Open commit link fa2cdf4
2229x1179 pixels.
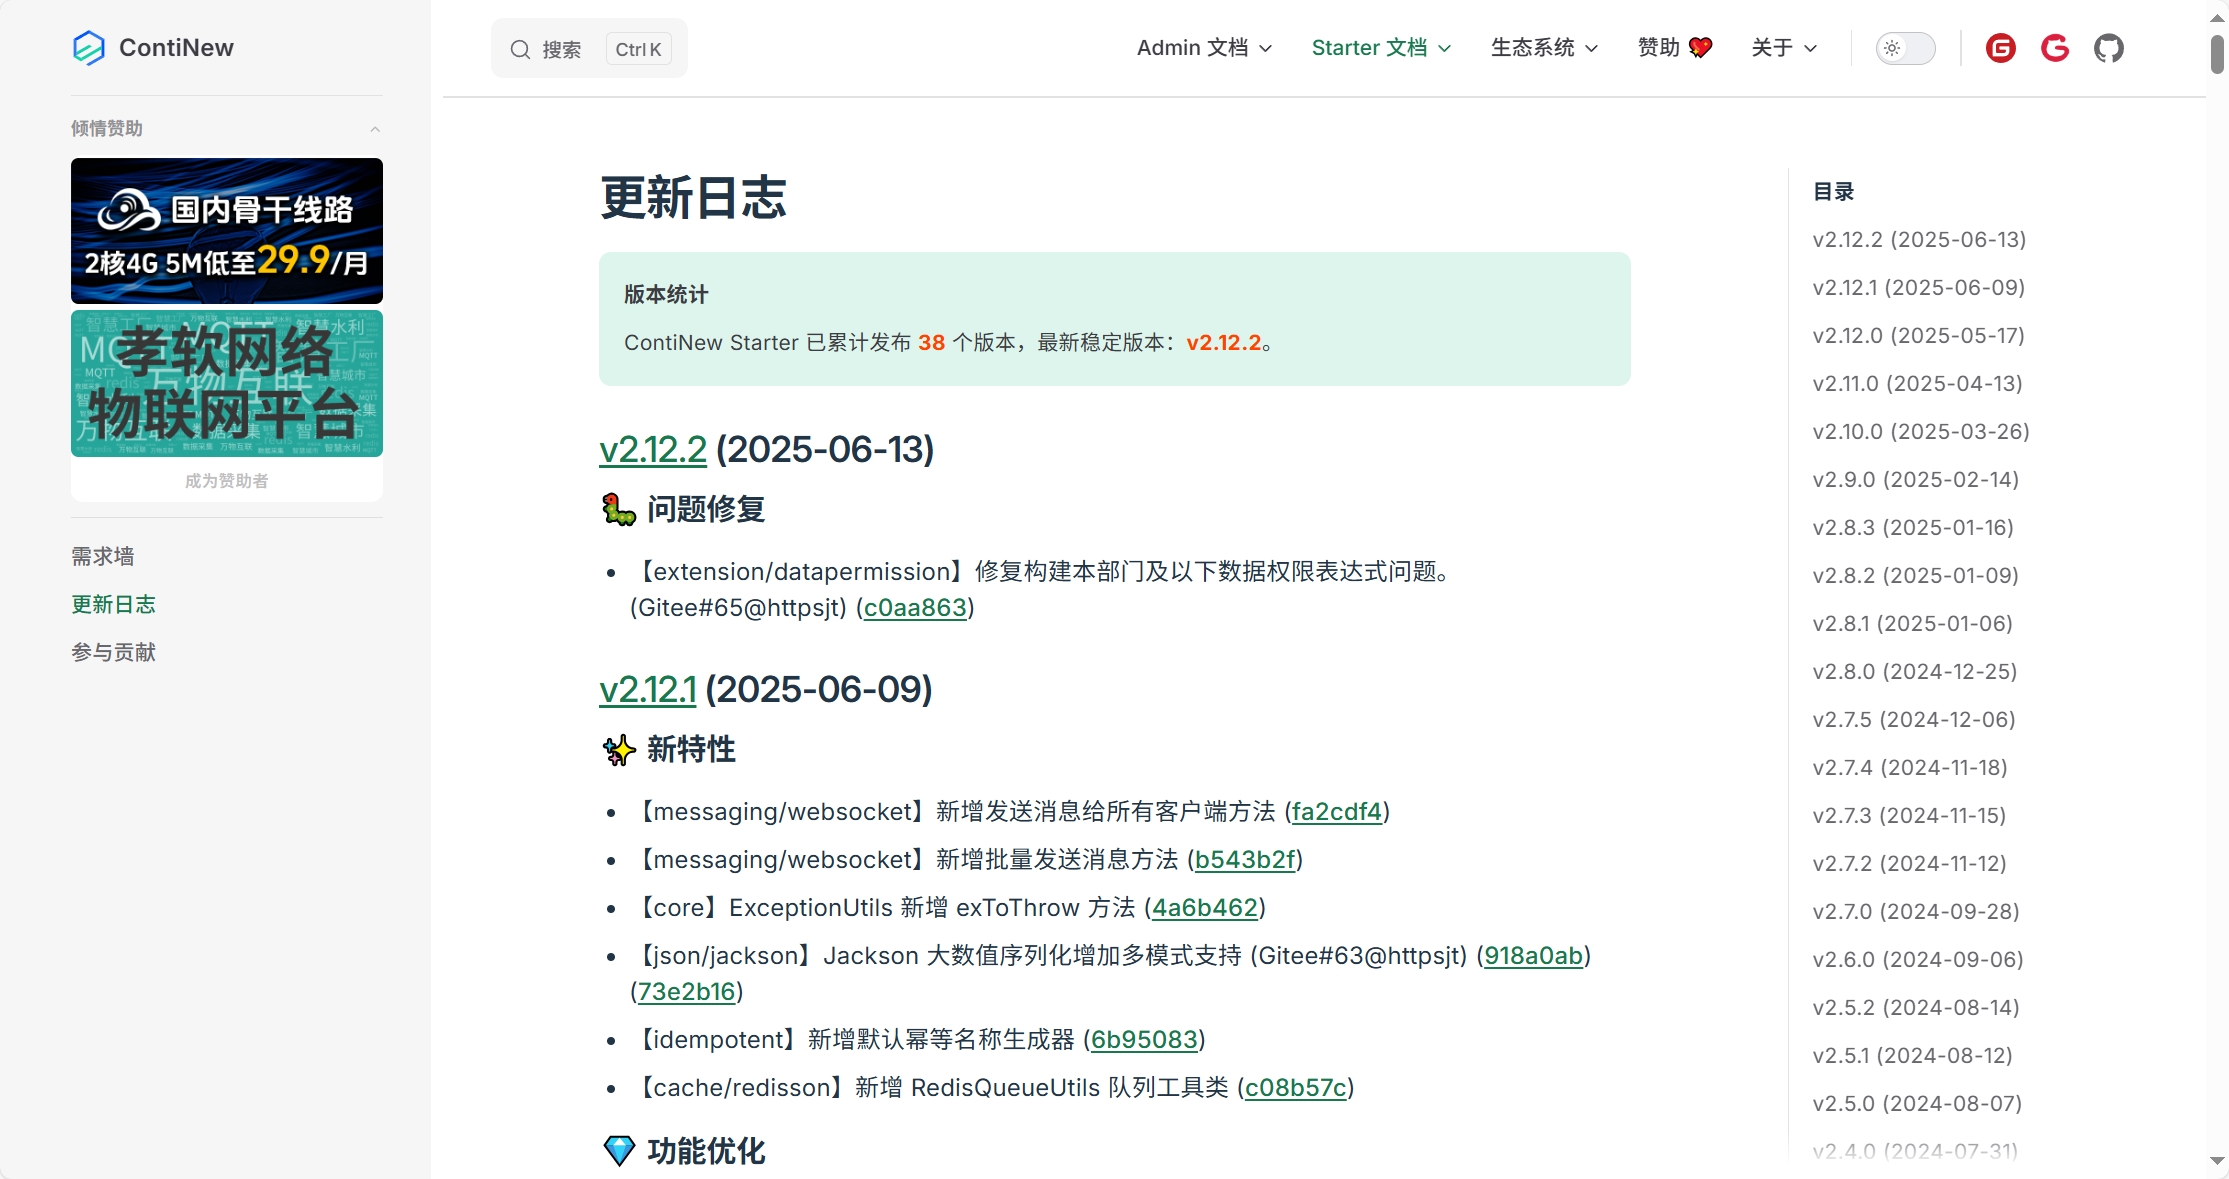click(1337, 812)
